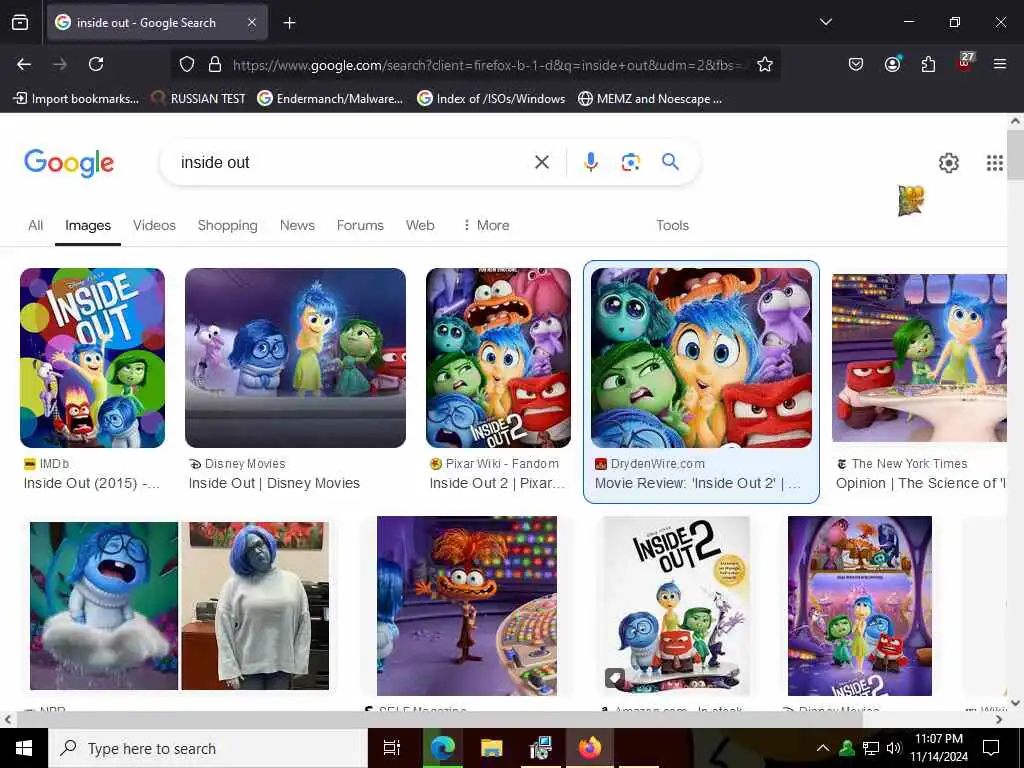
Task: Open MEMZ and Noescape bookmark
Action: coord(650,99)
